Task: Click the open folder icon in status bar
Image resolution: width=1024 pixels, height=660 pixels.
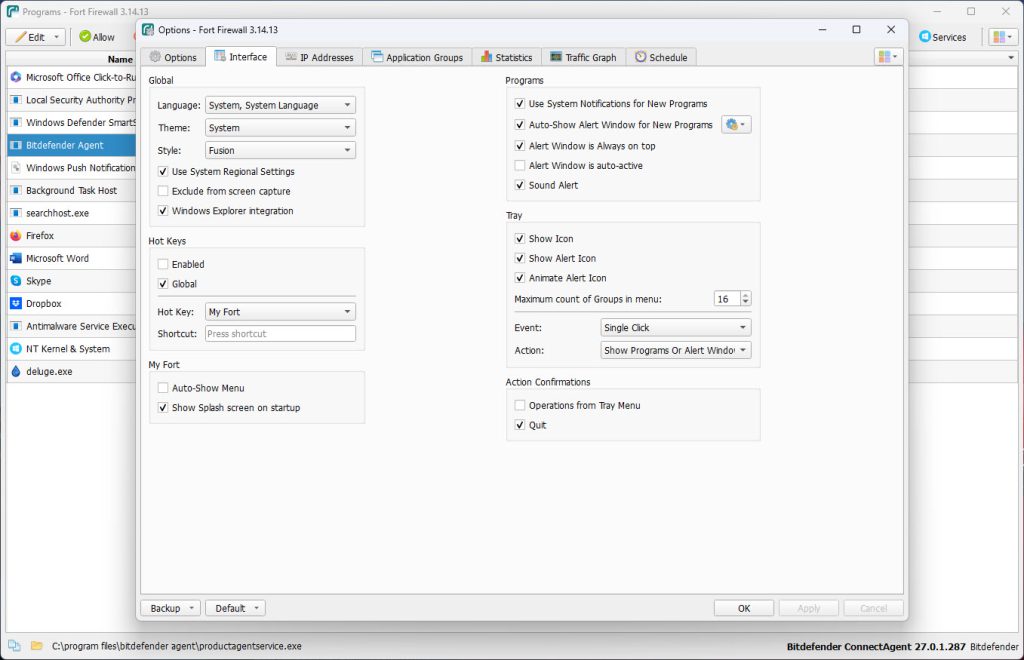Action: (x=37, y=646)
